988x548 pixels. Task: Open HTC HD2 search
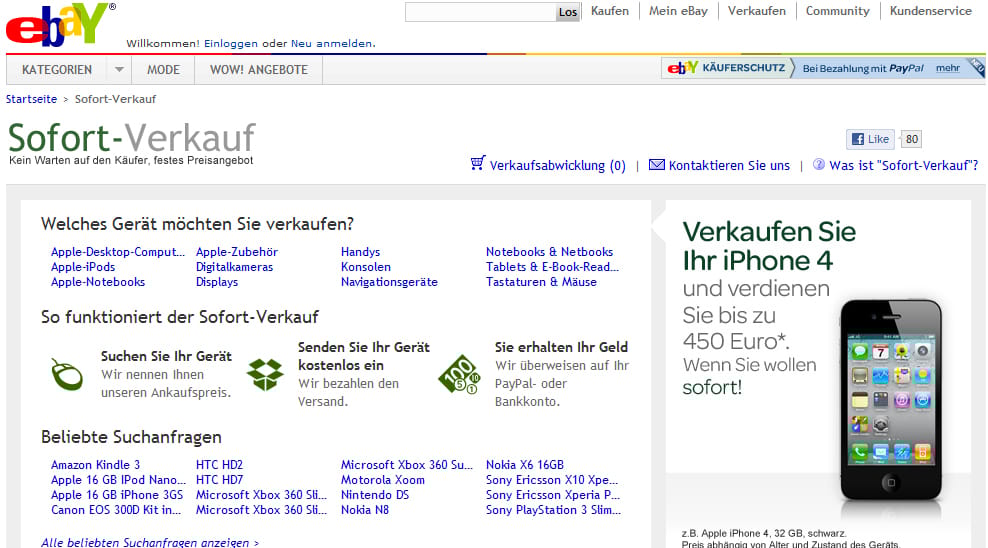[x=219, y=465]
